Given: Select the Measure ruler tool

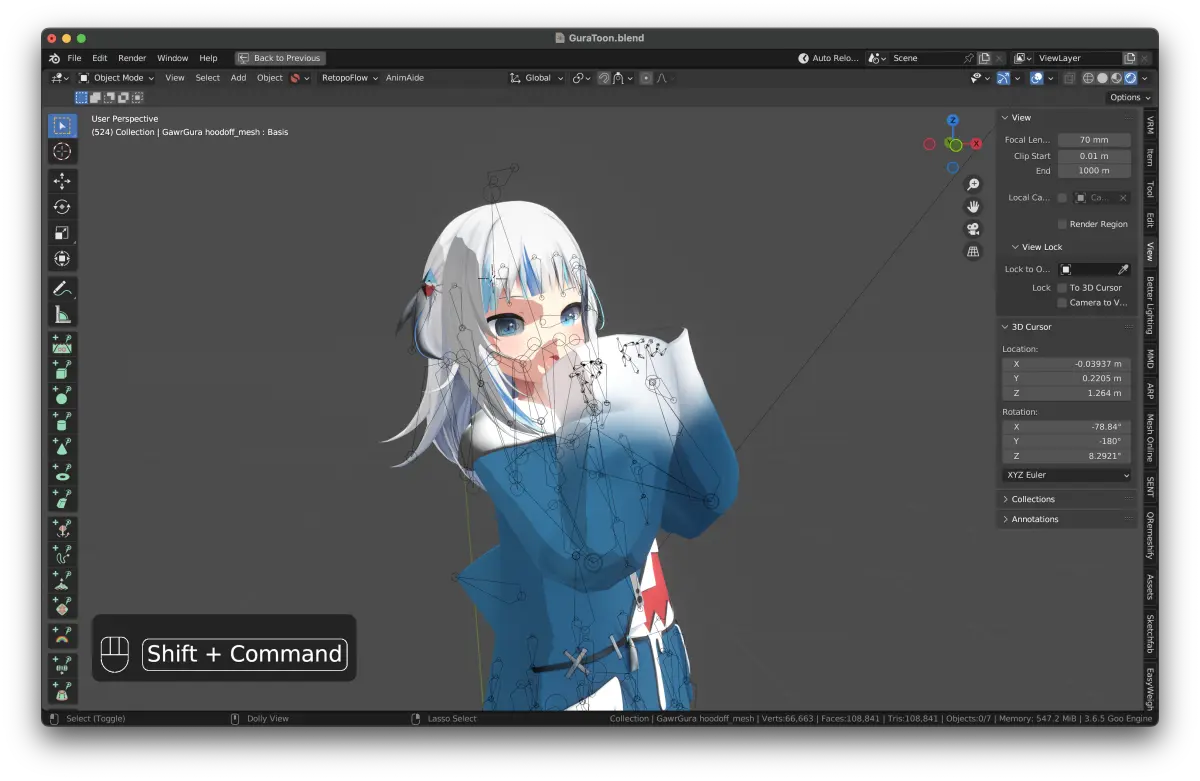Looking at the screenshot, I should pos(62,315).
